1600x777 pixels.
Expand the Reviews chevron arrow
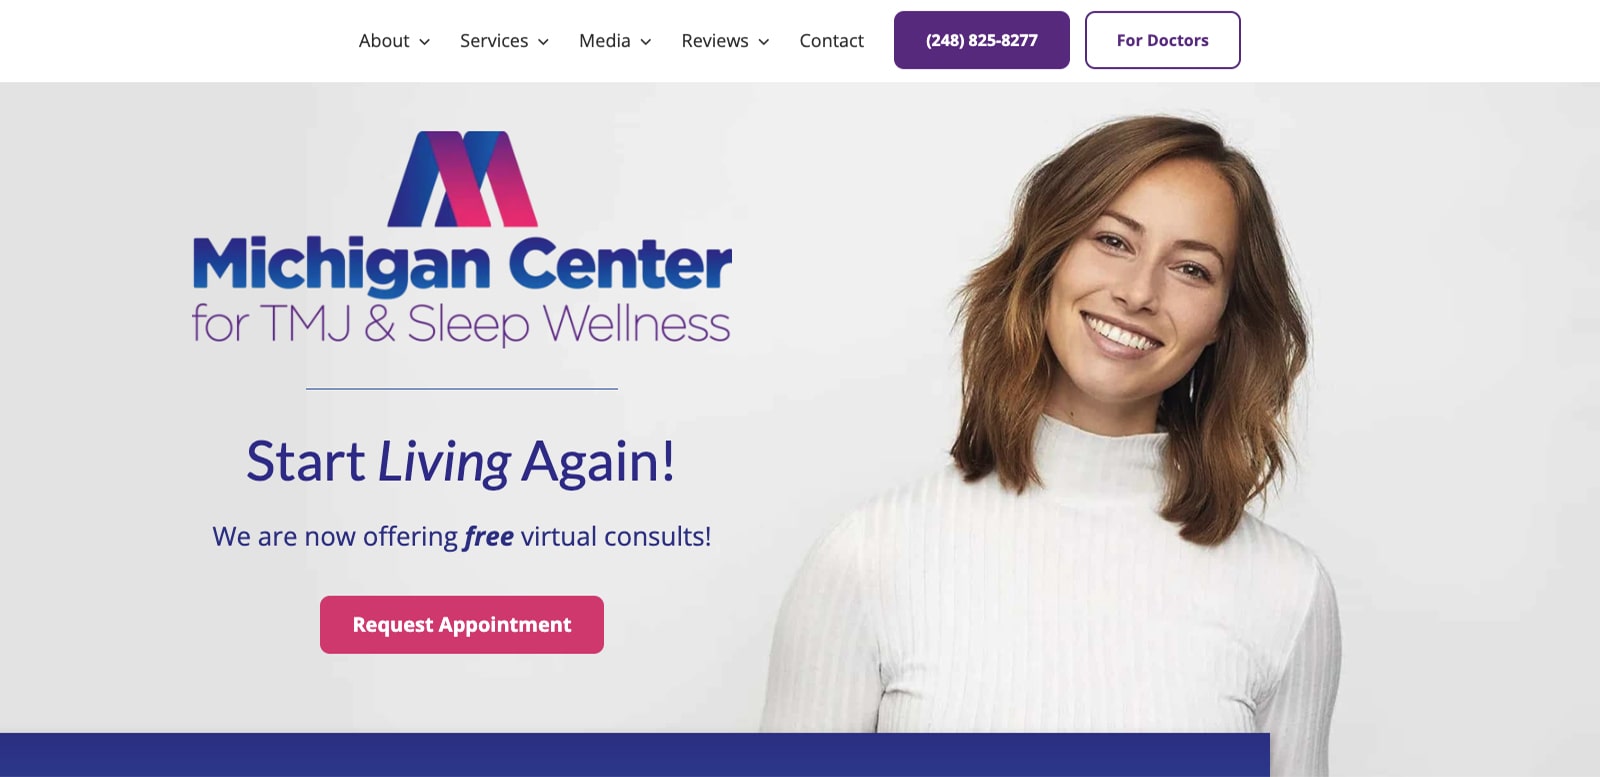764,42
